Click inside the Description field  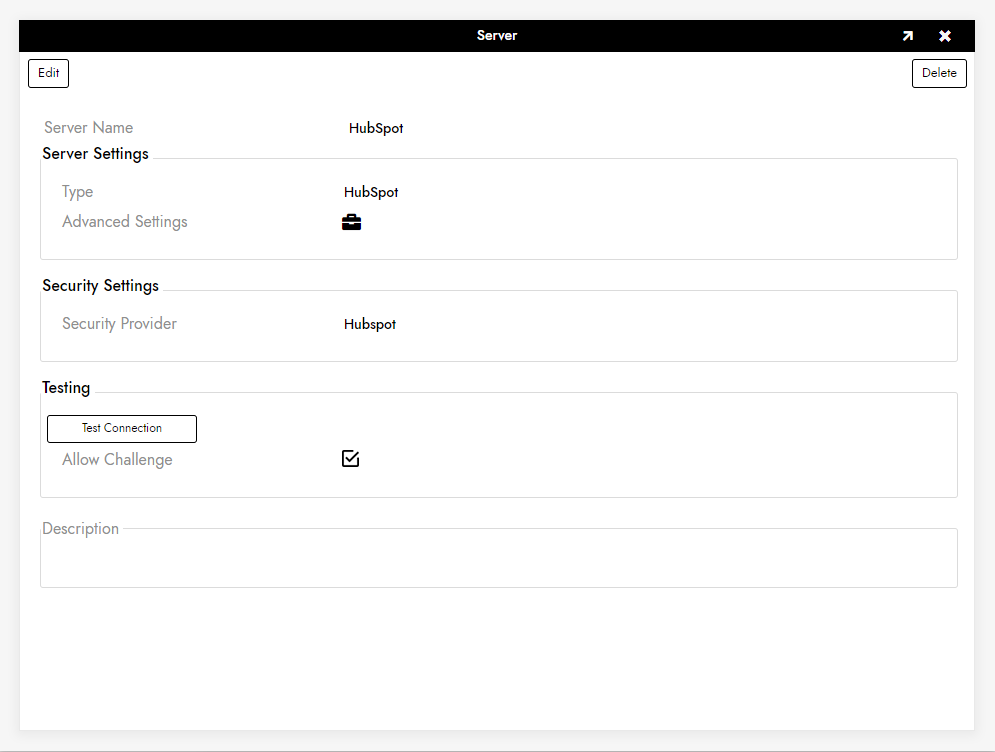click(x=498, y=561)
